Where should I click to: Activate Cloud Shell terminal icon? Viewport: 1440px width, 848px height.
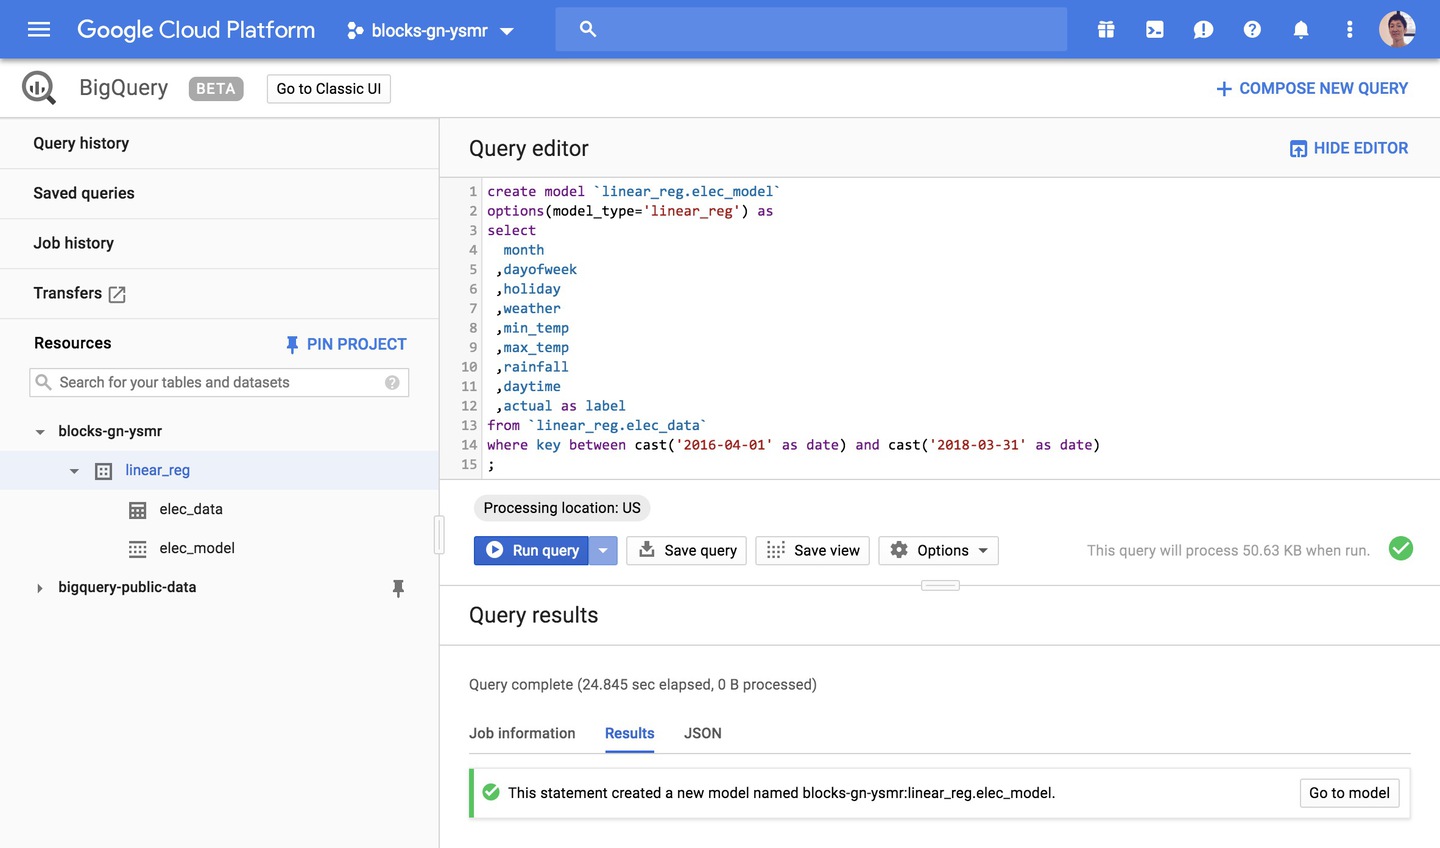tap(1155, 30)
